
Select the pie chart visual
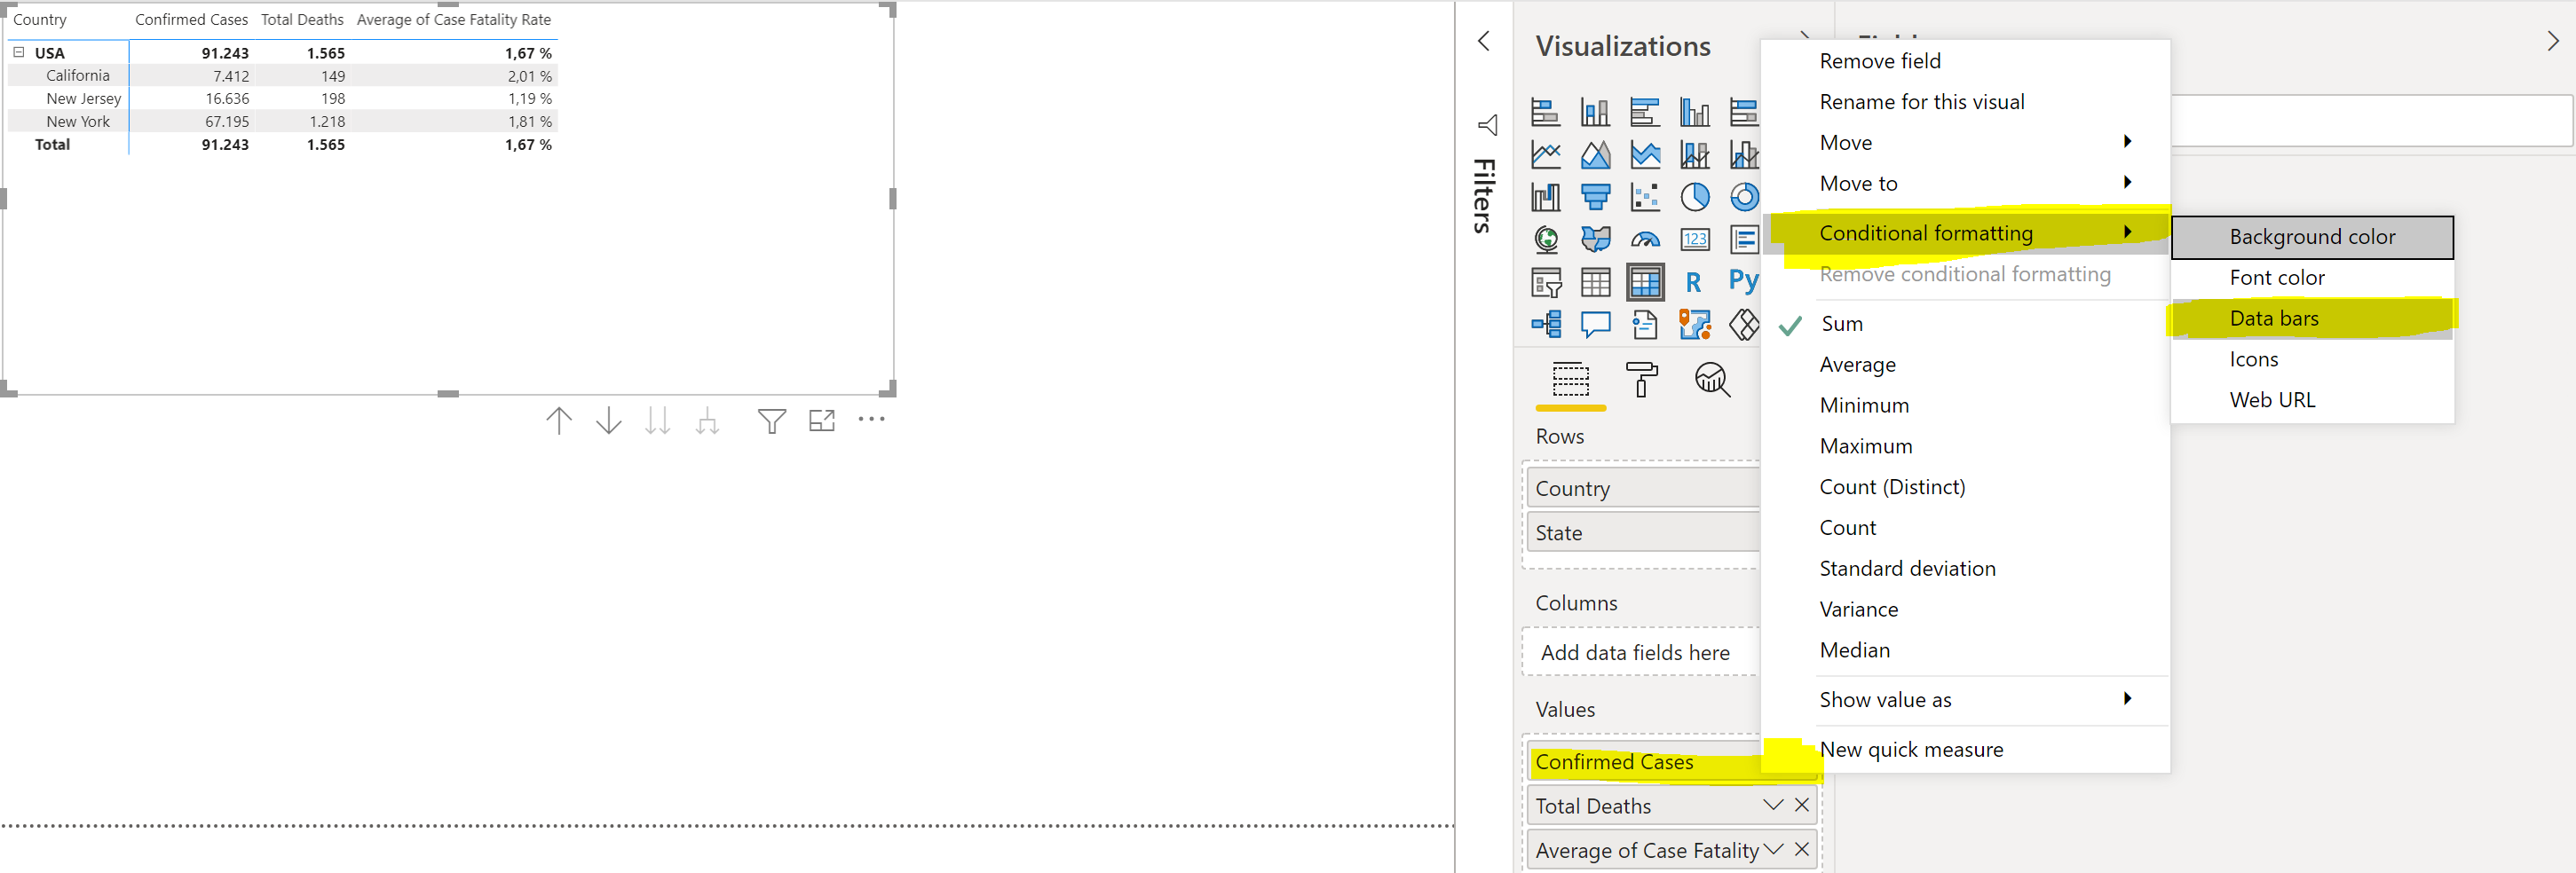tap(1694, 197)
